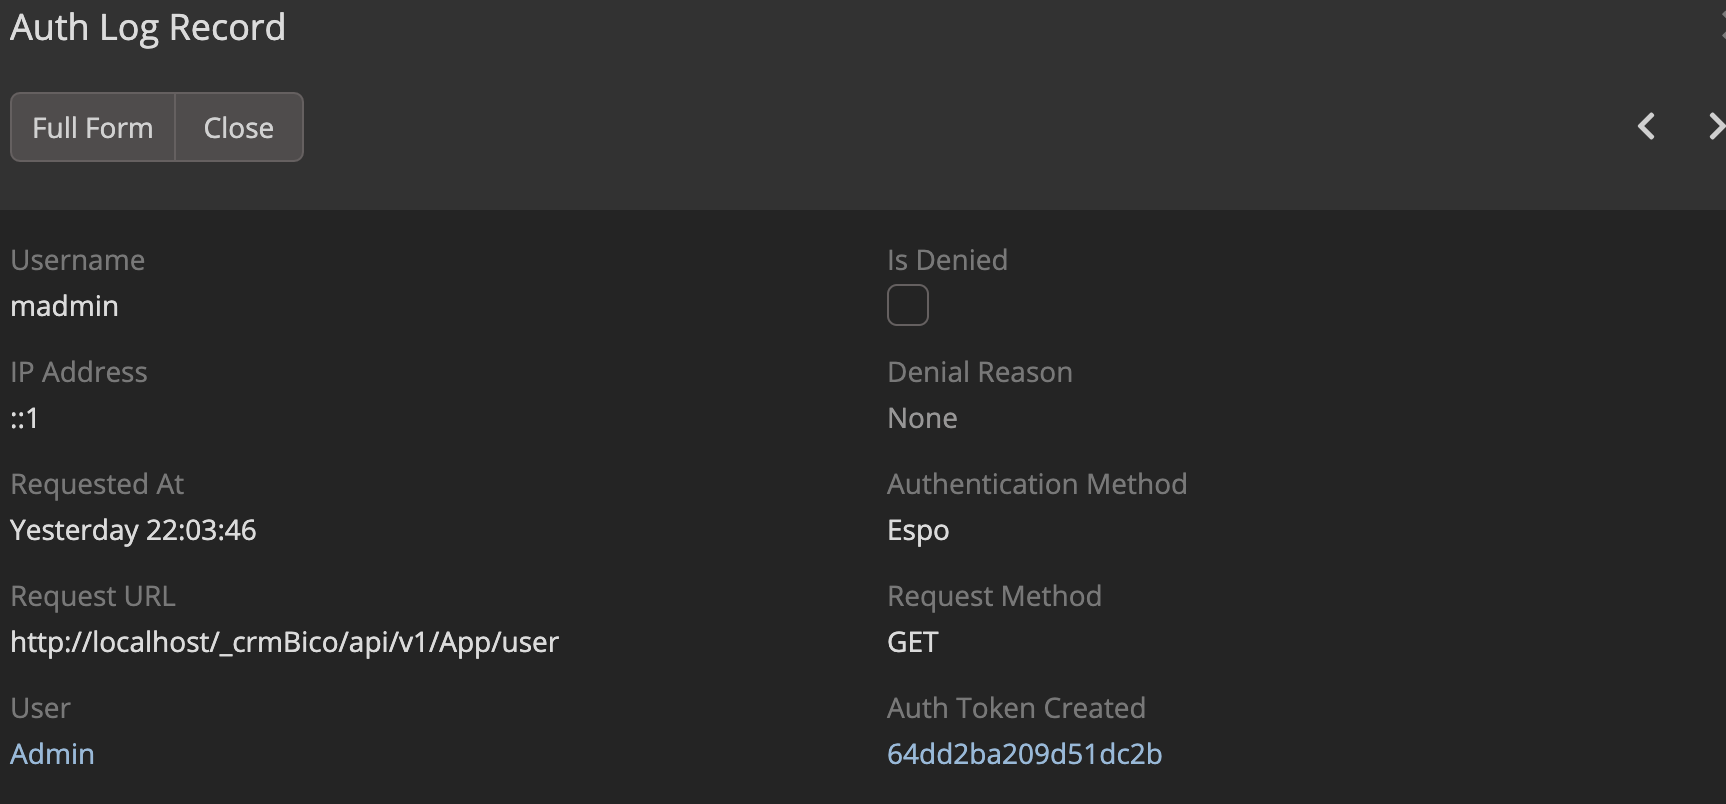The height and width of the screenshot is (804, 1726).
Task: Click the Authentication Method field label
Action: point(1037,484)
